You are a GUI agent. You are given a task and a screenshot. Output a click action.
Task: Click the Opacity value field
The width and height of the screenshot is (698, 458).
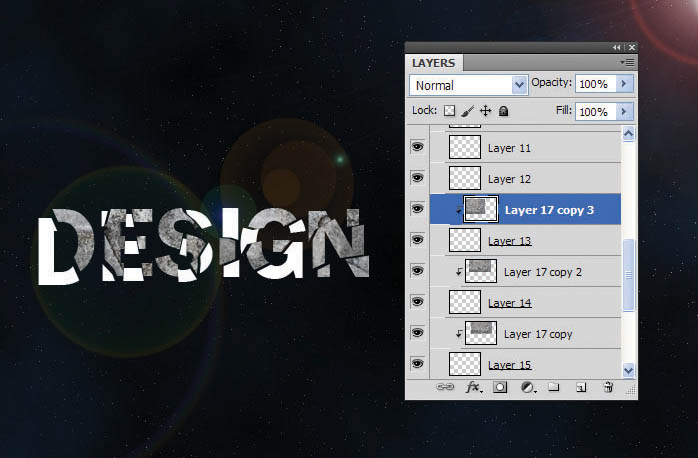(x=596, y=84)
